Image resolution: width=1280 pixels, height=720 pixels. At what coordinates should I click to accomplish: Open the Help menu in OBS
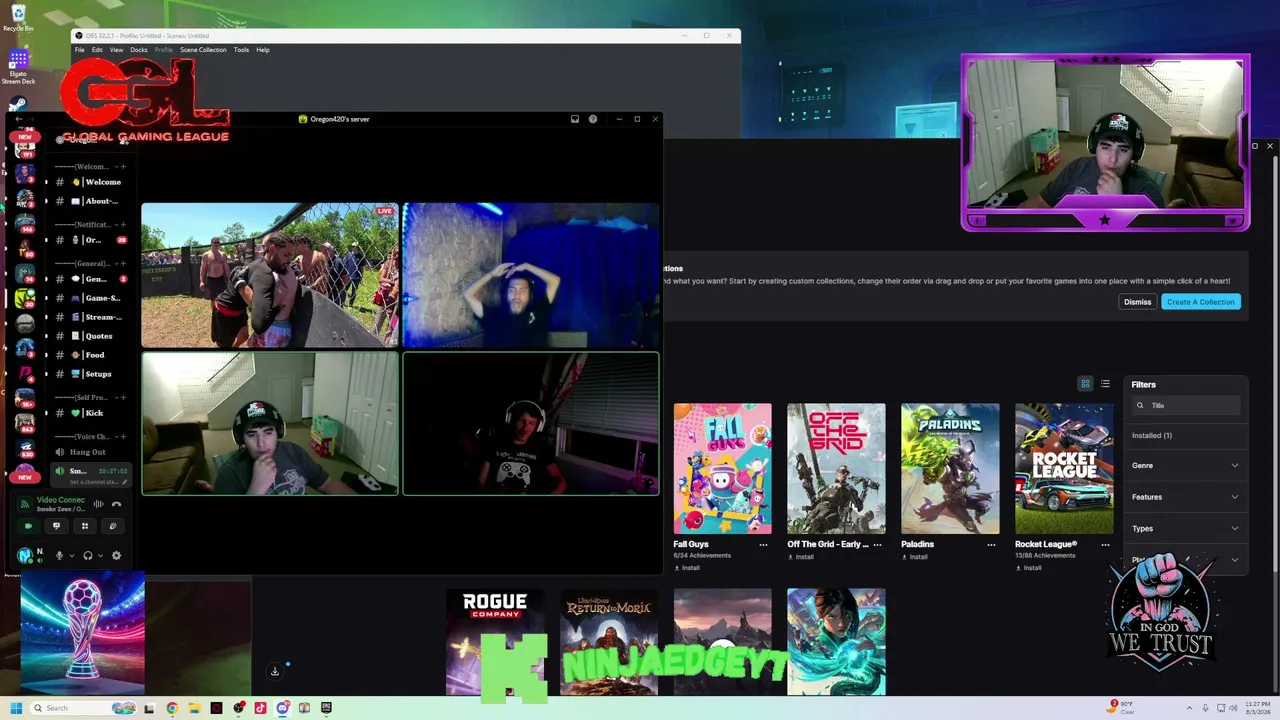pyautogui.click(x=263, y=50)
